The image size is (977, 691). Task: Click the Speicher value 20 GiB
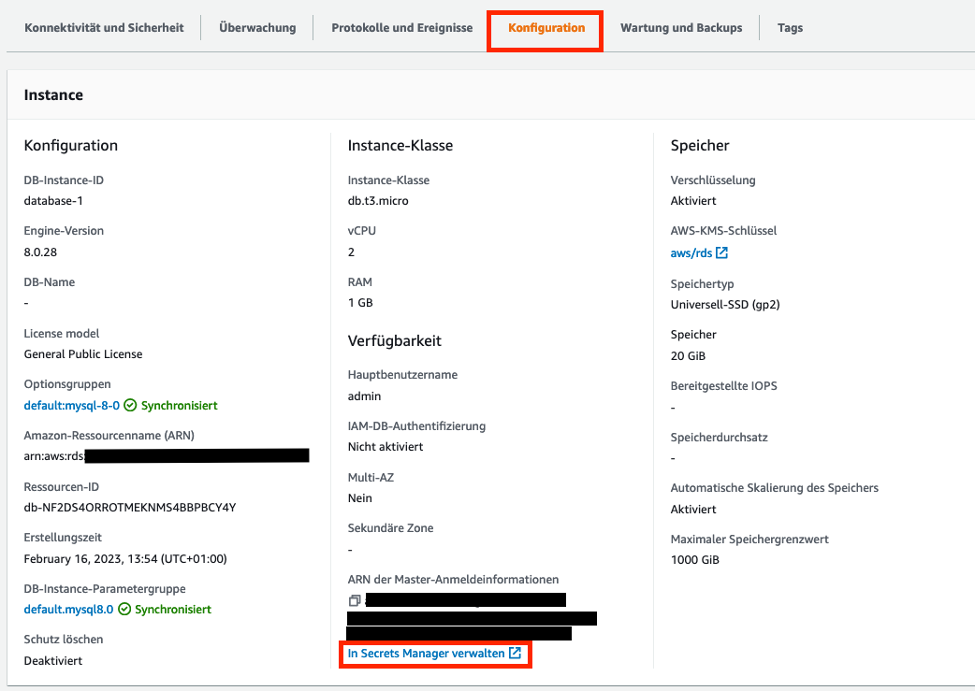pos(688,356)
